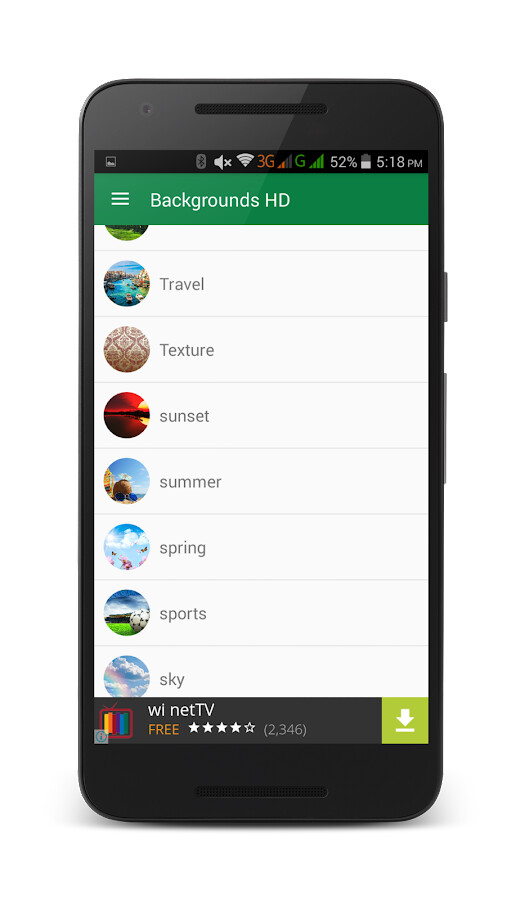Screen dimensions: 525x900
Task: Tap the Backgrounds HD title
Action: [220, 200]
